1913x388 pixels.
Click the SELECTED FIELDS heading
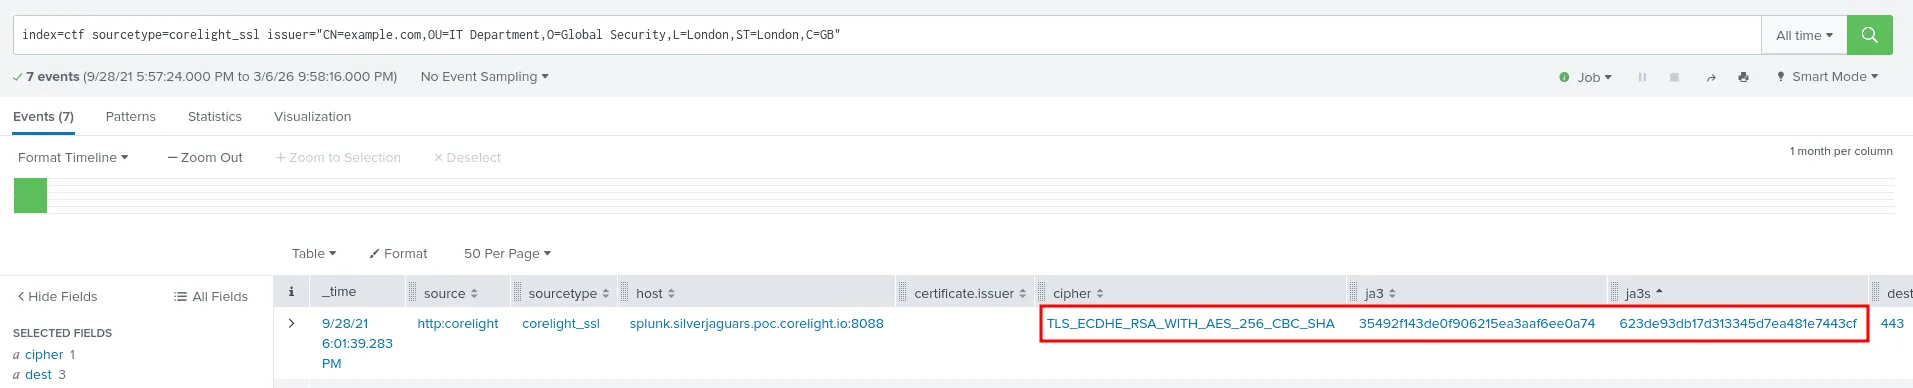62,333
